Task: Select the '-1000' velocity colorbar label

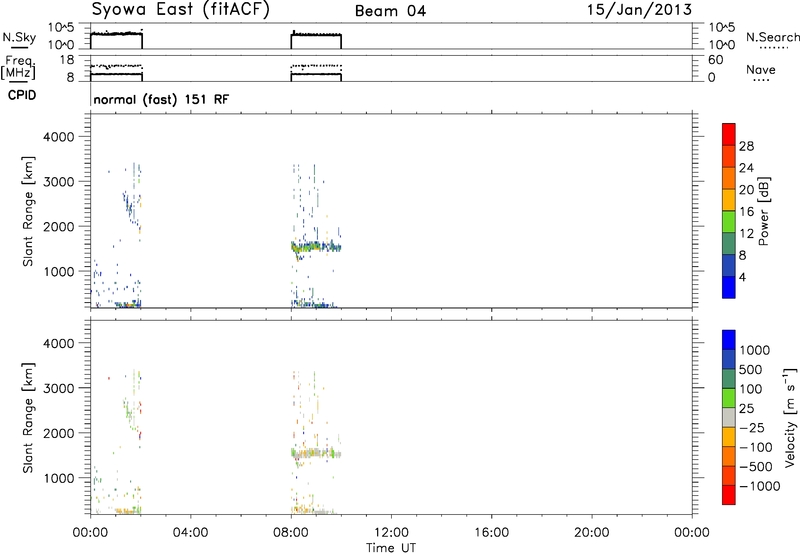Action: click(760, 486)
